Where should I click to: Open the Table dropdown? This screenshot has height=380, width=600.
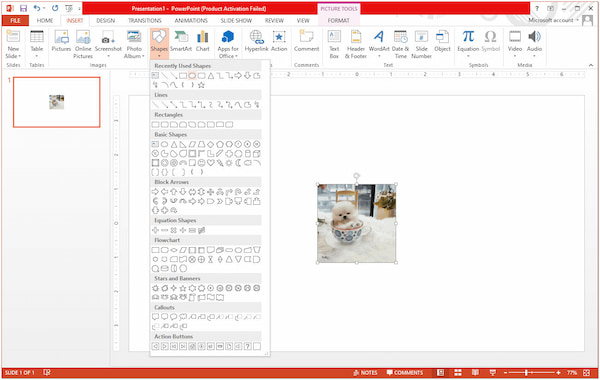(x=37, y=52)
